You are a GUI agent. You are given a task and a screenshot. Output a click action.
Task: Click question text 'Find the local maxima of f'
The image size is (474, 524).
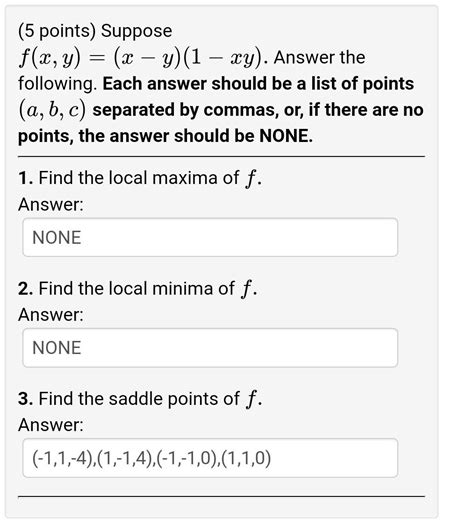(150, 178)
